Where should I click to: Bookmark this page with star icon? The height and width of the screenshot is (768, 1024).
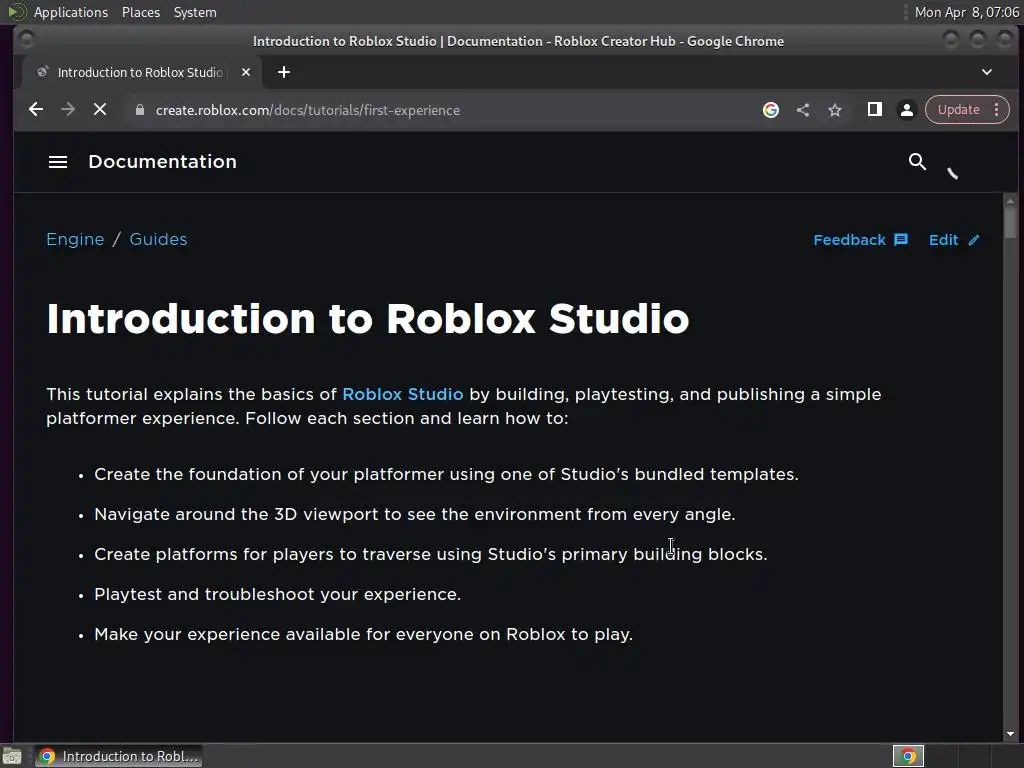tap(835, 110)
